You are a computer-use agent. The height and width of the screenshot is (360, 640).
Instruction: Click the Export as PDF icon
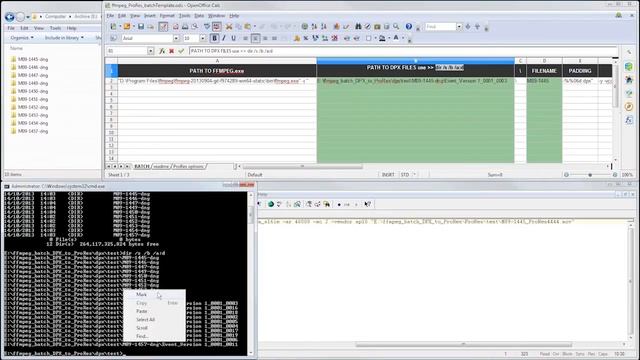pyautogui.click(x=176, y=27)
